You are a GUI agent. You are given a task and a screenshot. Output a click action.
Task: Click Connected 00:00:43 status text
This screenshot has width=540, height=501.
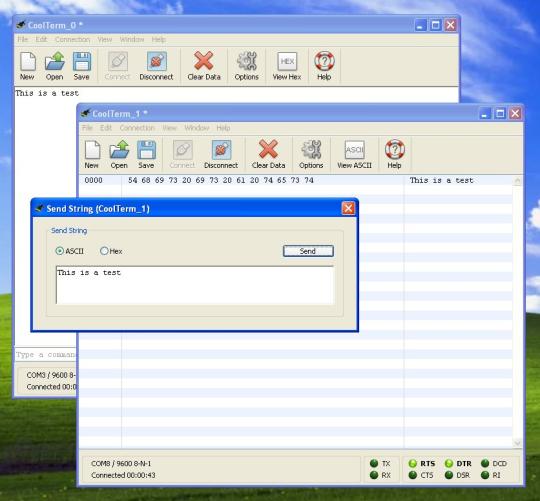[123, 475]
